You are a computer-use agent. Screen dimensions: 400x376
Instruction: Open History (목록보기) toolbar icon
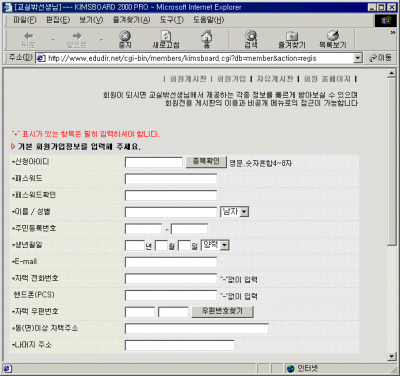click(x=333, y=39)
